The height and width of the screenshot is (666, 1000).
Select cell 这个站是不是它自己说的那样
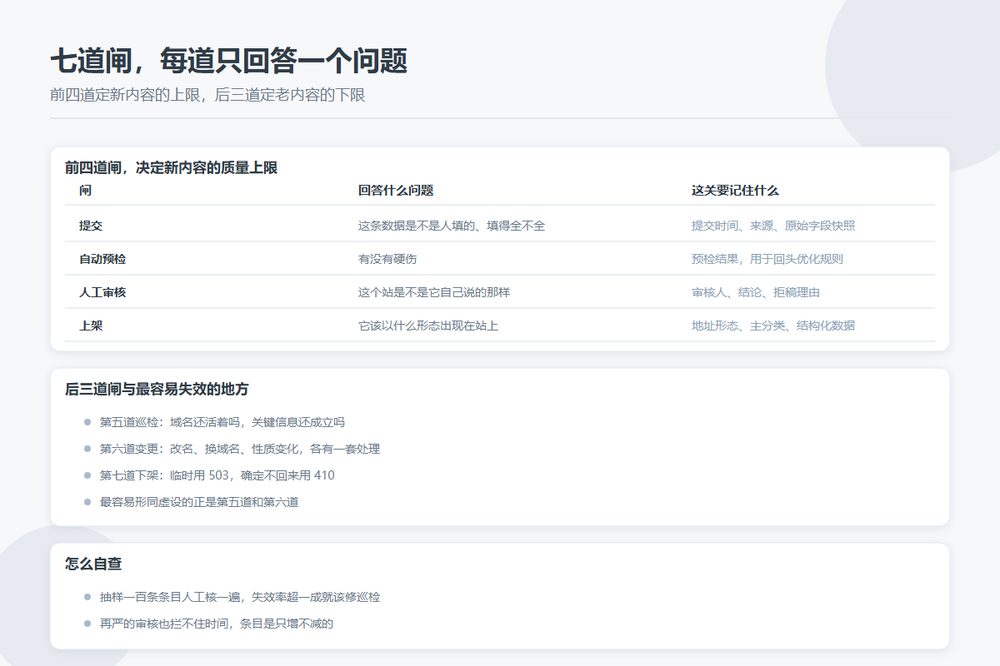coord(434,292)
